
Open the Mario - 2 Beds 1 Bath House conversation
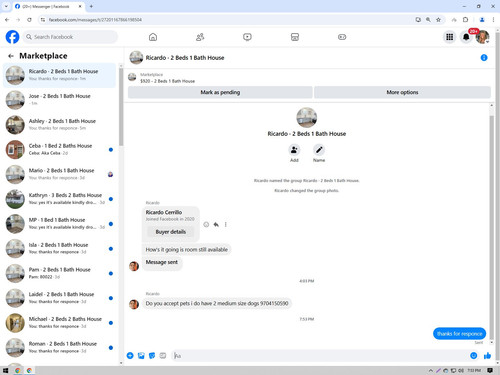click(x=59, y=174)
